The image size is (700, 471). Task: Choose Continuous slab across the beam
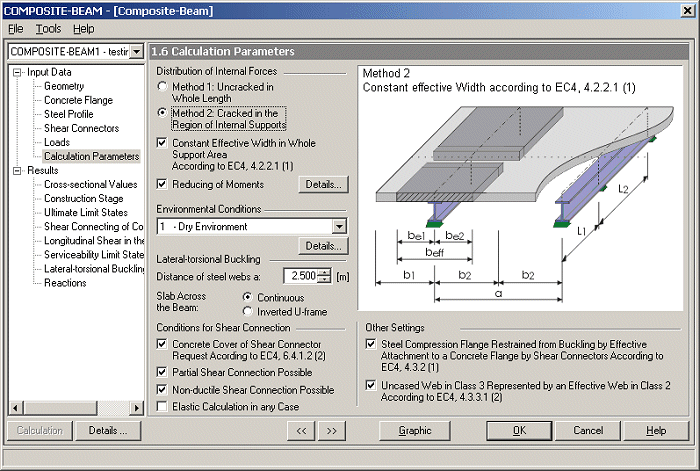247,297
